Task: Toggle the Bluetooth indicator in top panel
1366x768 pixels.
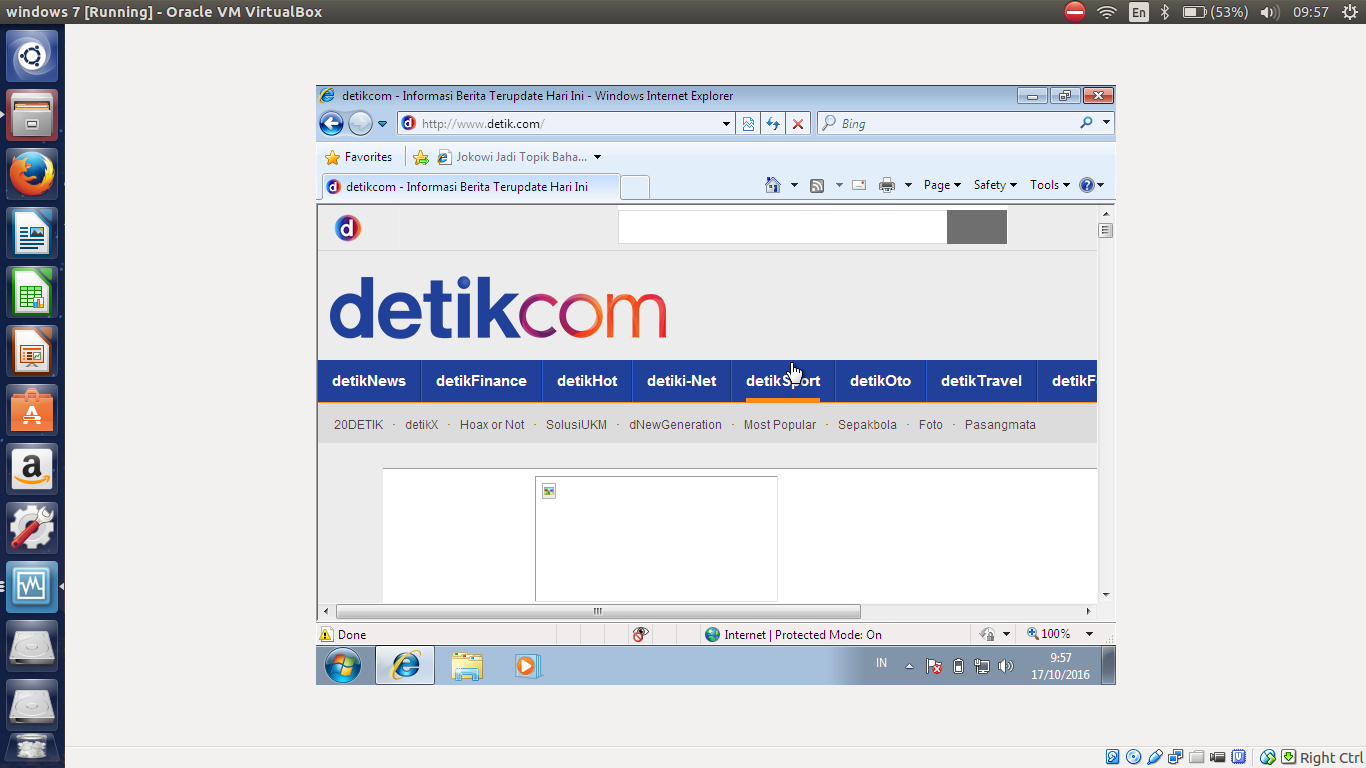Action: coord(1165,12)
